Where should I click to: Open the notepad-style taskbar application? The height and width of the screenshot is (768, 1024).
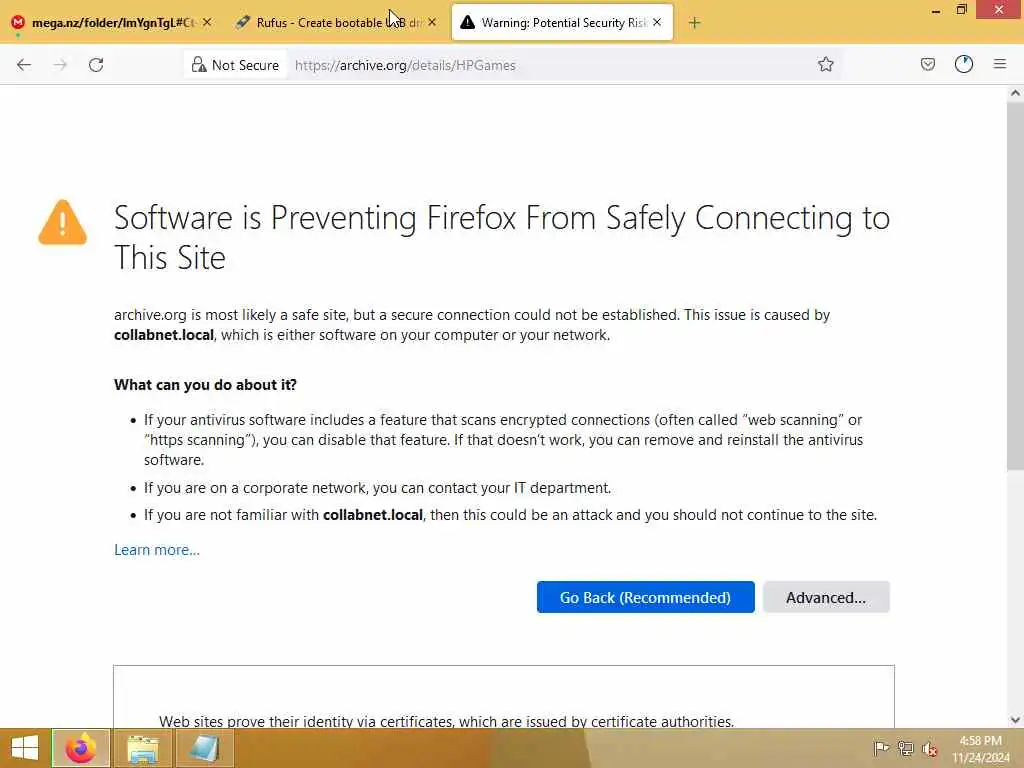[x=204, y=748]
